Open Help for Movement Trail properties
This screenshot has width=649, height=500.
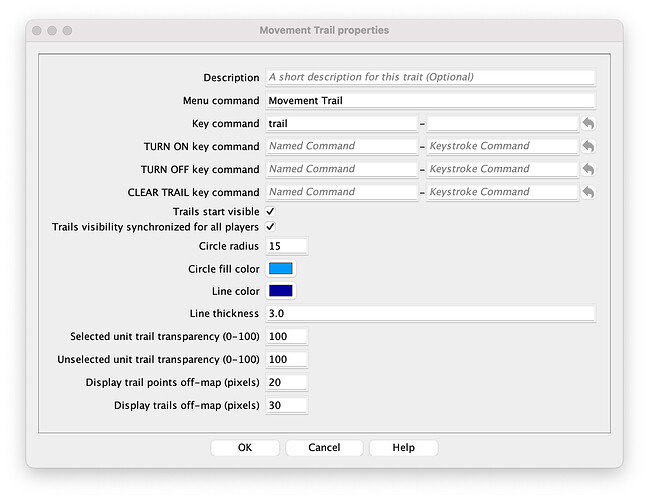[x=404, y=447]
